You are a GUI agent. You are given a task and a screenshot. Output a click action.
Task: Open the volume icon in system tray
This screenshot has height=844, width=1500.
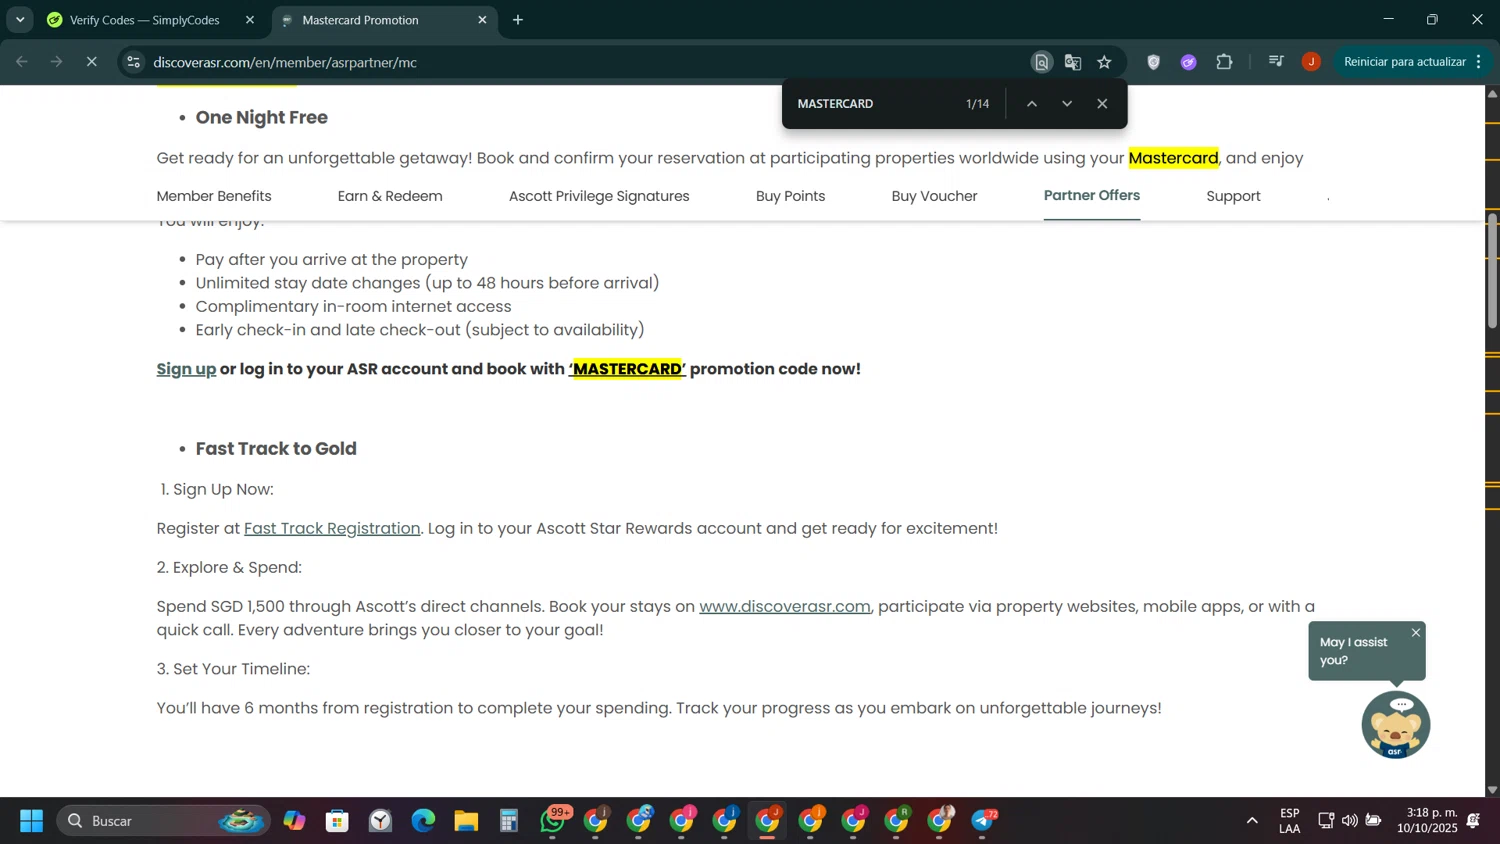pyautogui.click(x=1350, y=821)
